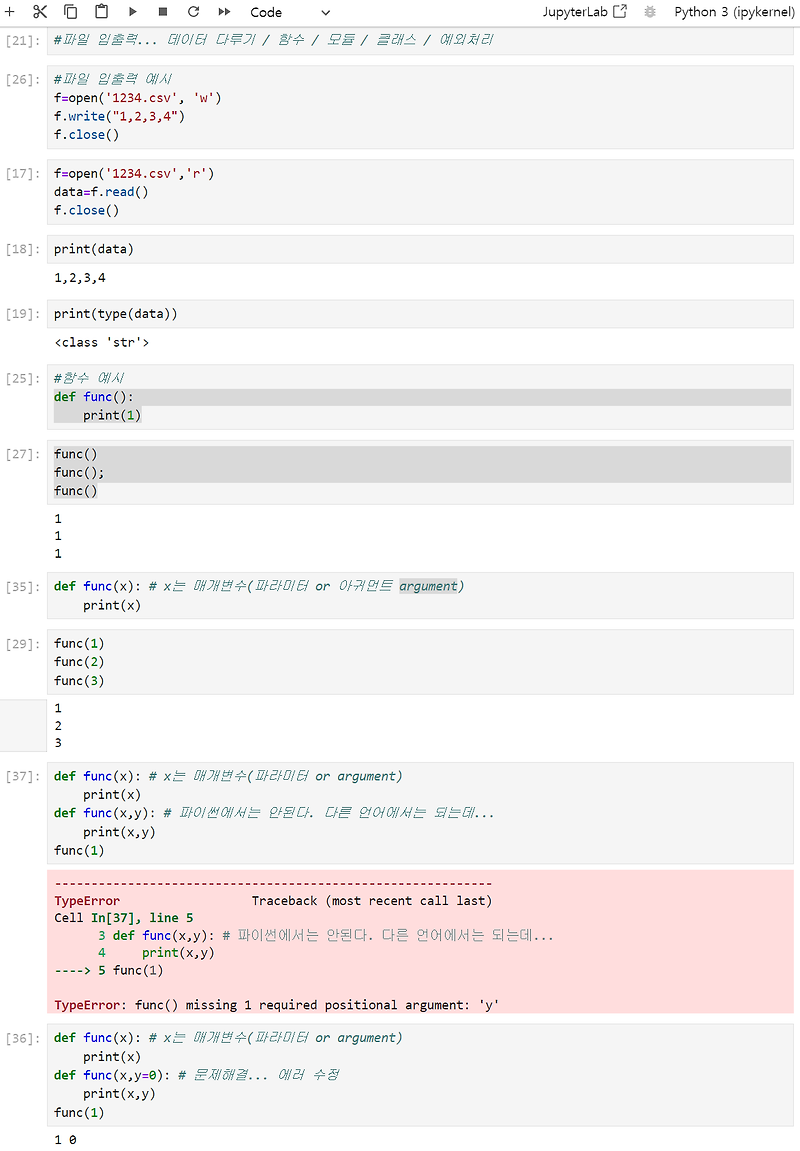Interrupt the kernel using the stop icon

coord(161,11)
